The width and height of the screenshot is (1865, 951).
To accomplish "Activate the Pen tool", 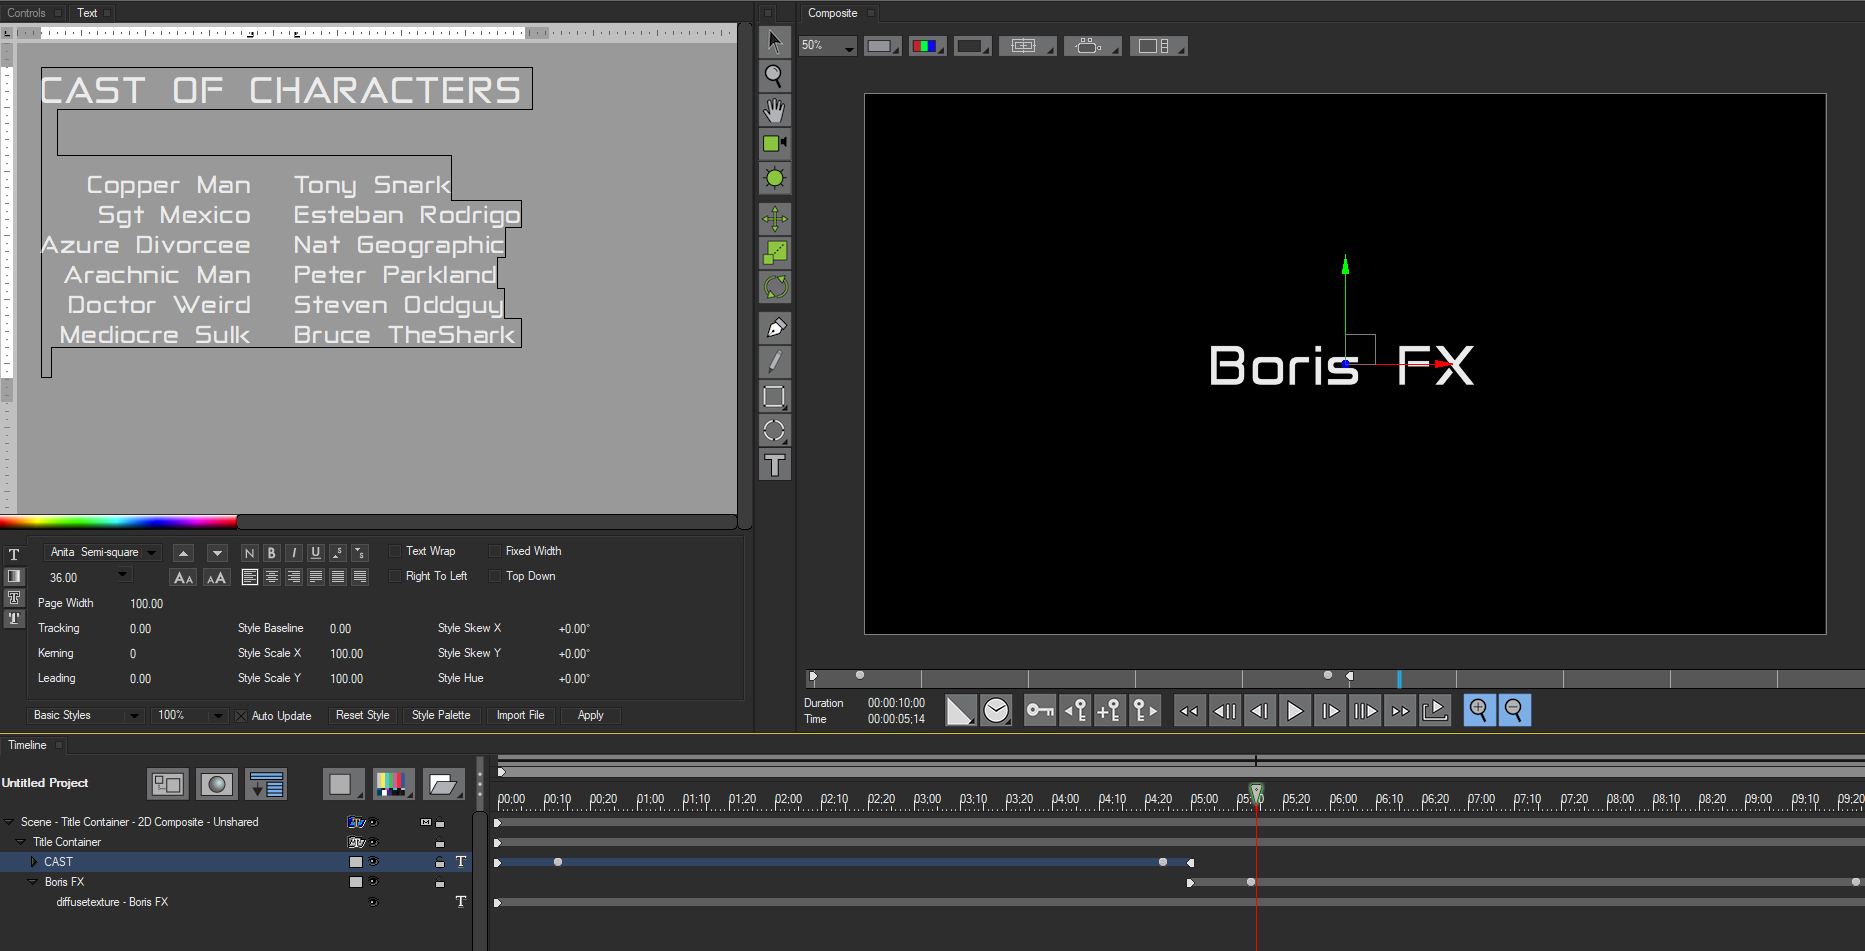I will click(x=775, y=326).
